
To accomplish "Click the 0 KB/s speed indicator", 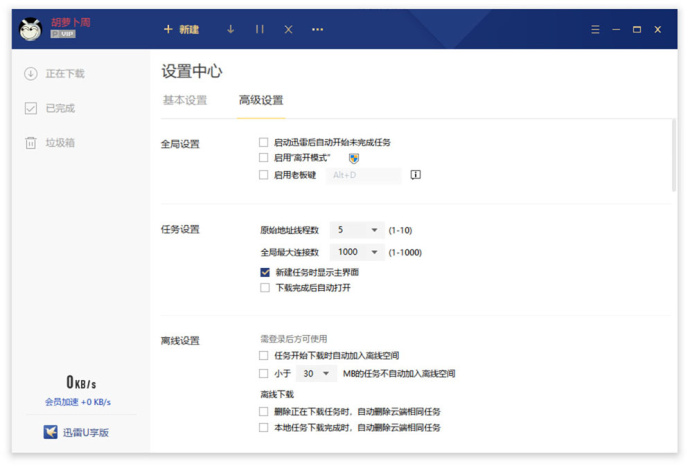I will [x=81, y=382].
